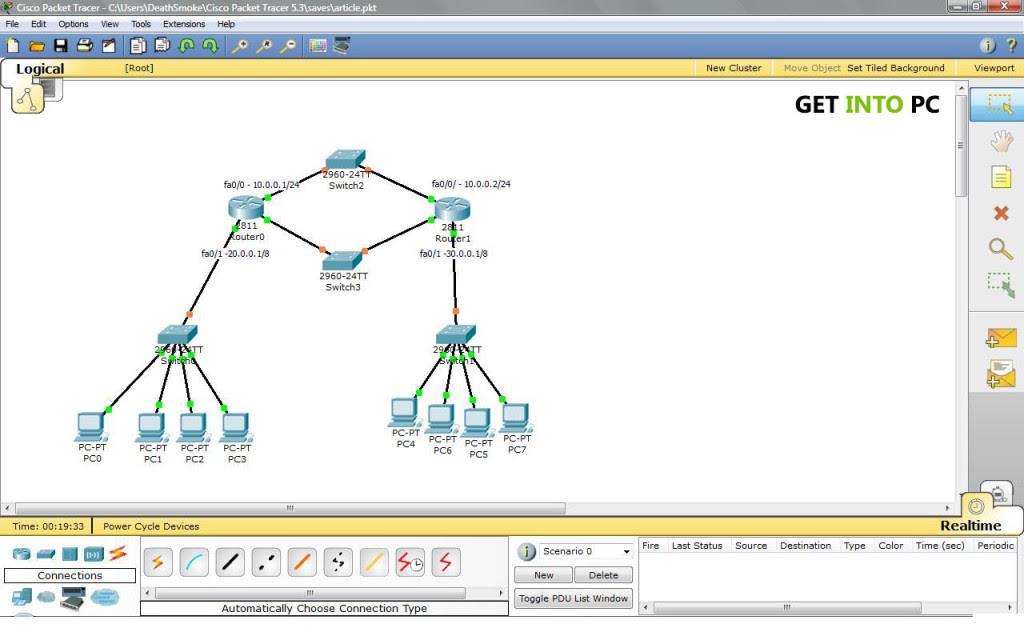Choose the Console cable connection

194,562
